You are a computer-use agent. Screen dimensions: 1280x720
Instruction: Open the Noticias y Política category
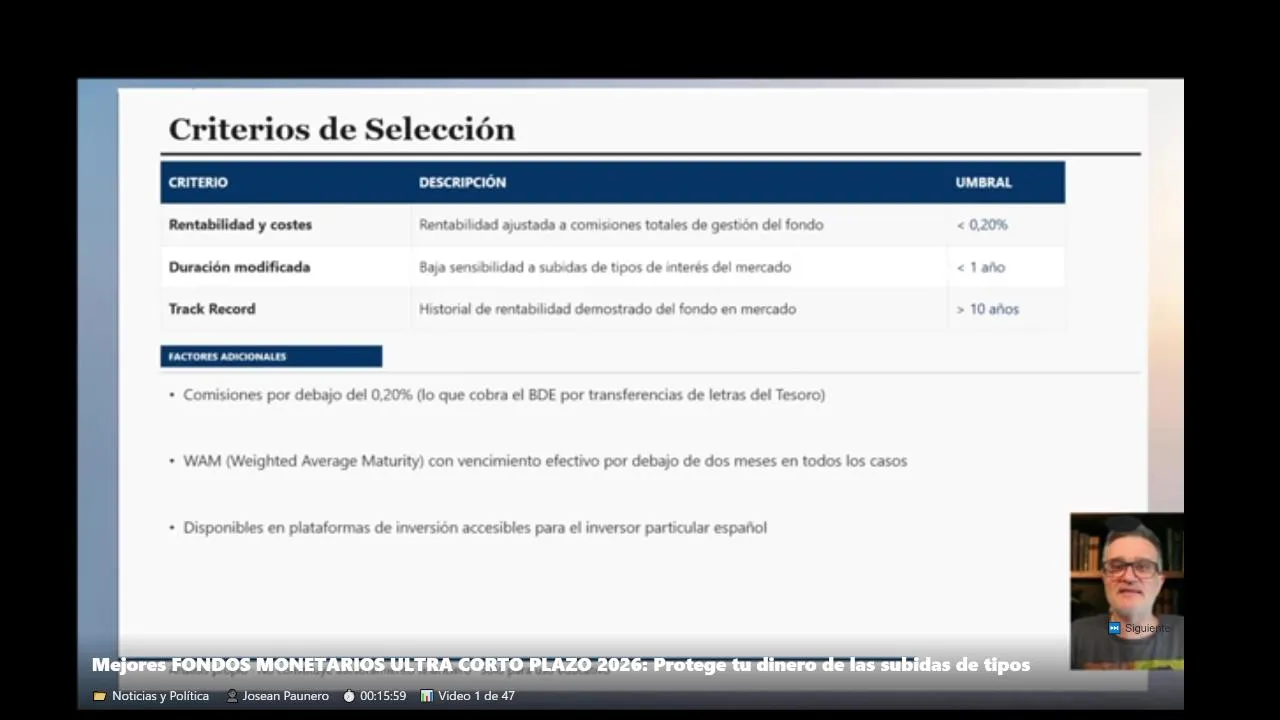[x=160, y=696]
